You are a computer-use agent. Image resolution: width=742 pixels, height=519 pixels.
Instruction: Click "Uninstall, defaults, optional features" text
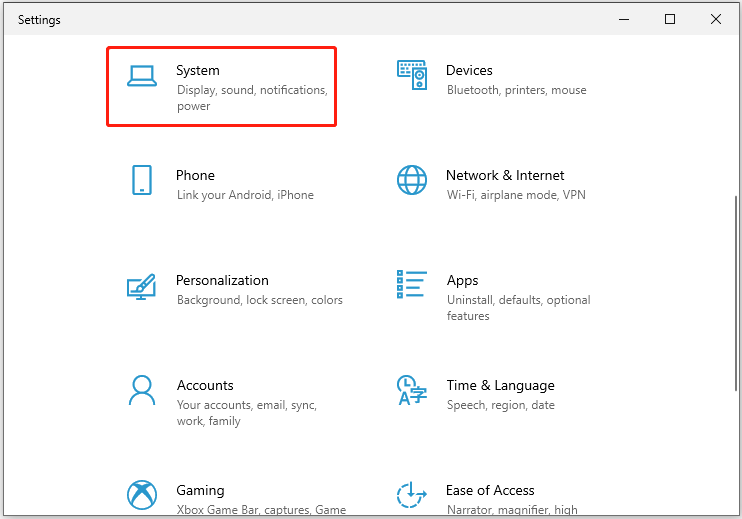click(x=519, y=308)
